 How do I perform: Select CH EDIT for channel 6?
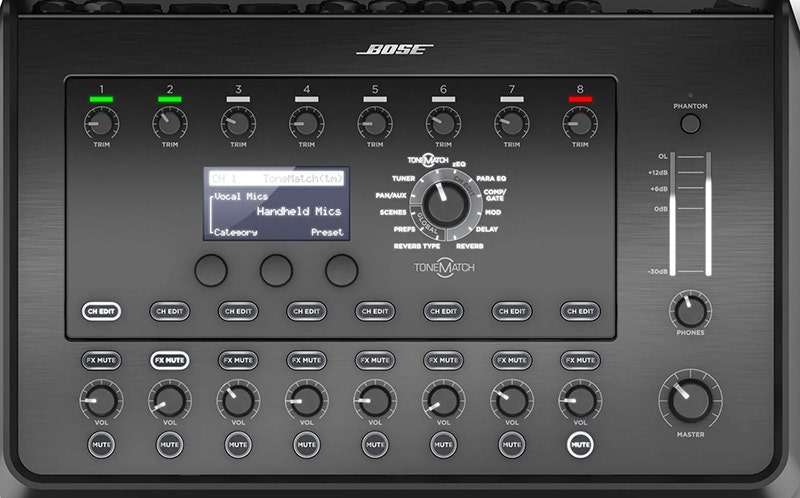coord(443,311)
